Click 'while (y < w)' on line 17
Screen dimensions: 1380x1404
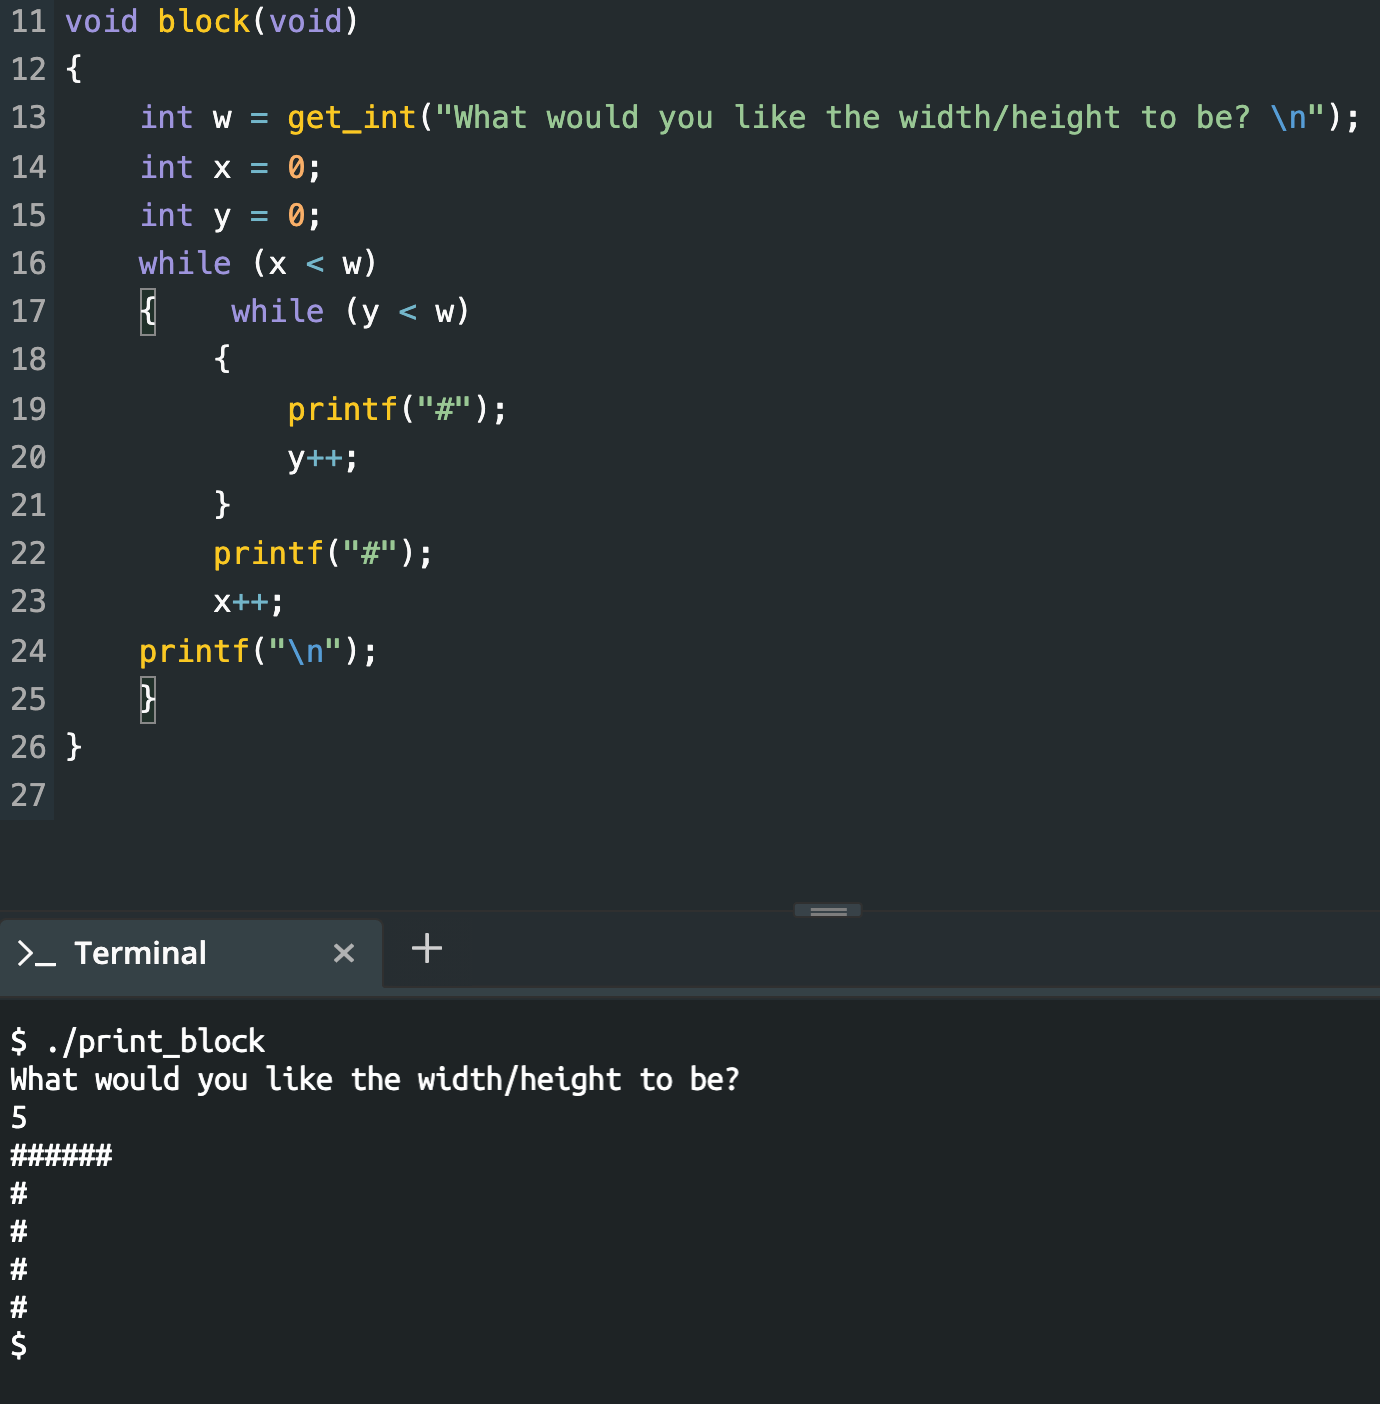(350, 311)
